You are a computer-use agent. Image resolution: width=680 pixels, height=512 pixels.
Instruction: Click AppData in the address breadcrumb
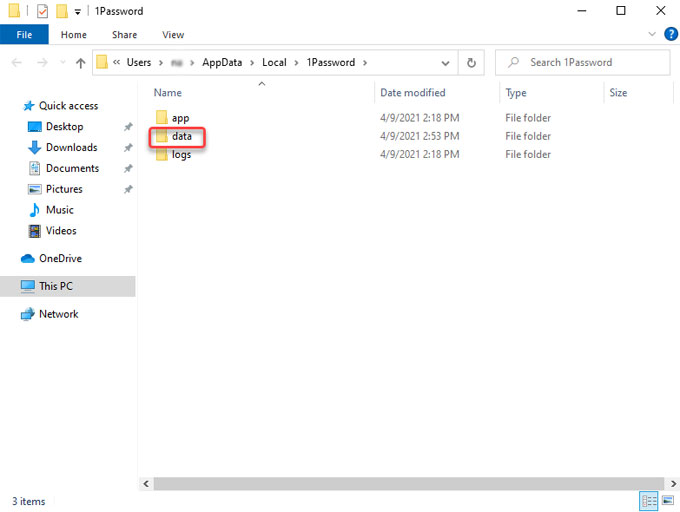click(222, 62)
